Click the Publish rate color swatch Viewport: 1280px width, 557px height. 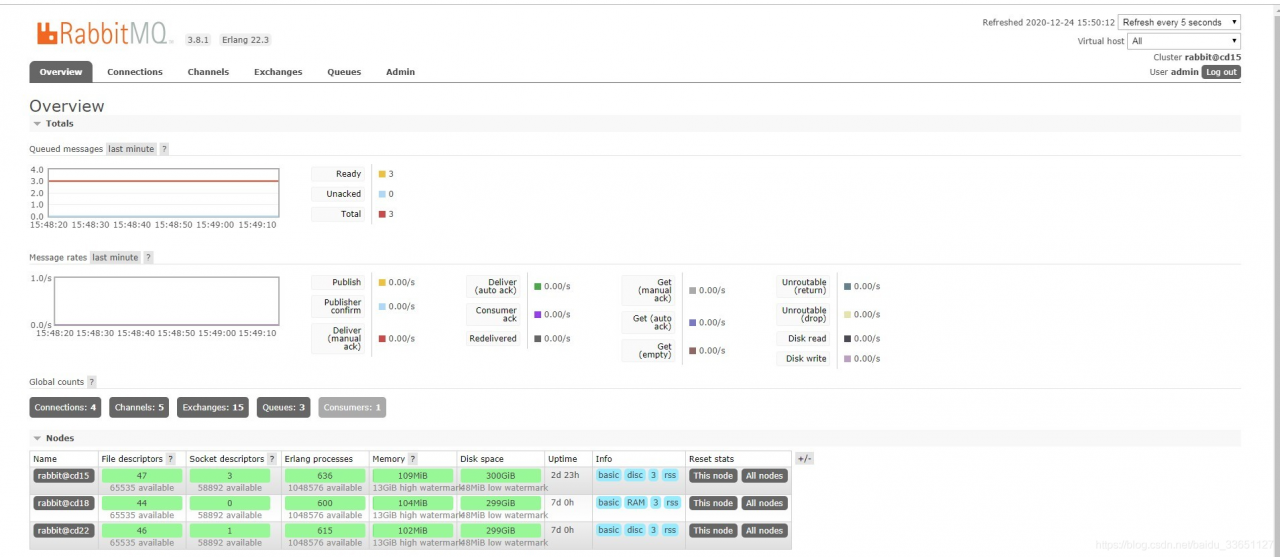(x=382, y=282)
